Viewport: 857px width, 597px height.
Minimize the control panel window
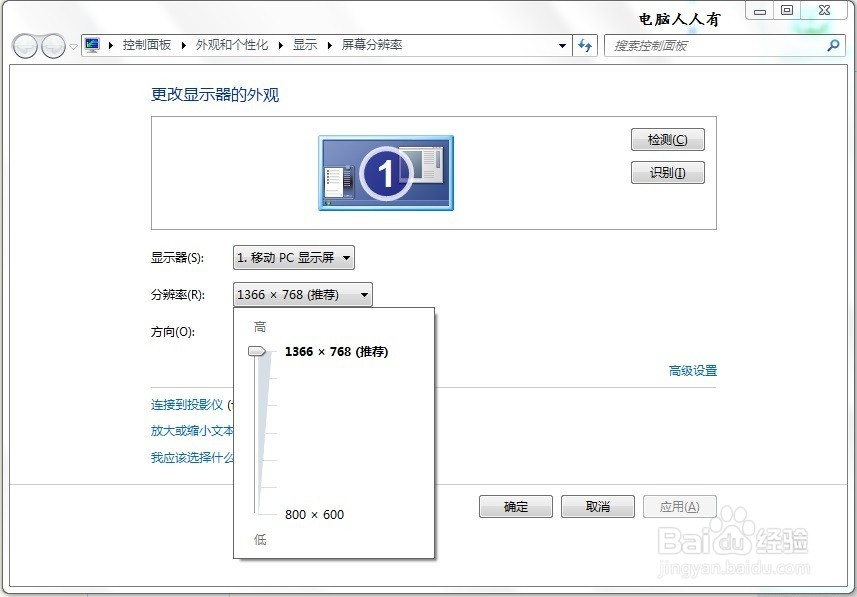pyautogui.click(x=760, y=10)
